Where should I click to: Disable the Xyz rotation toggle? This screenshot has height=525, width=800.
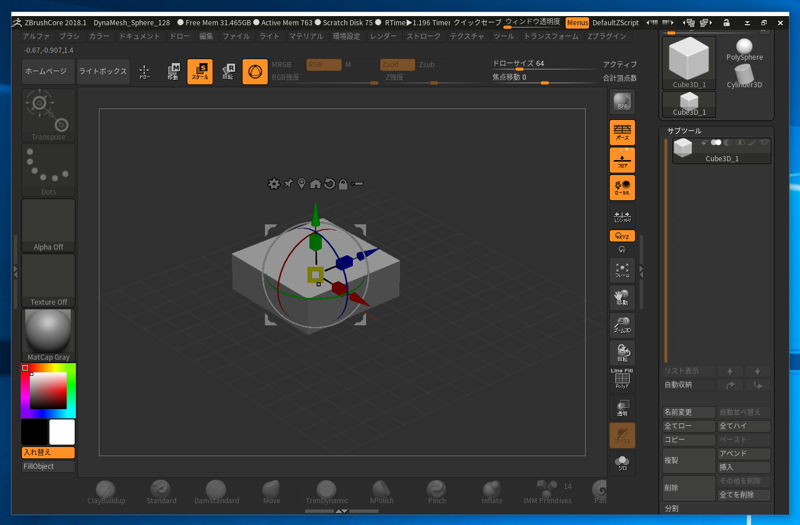click(622, 236)
